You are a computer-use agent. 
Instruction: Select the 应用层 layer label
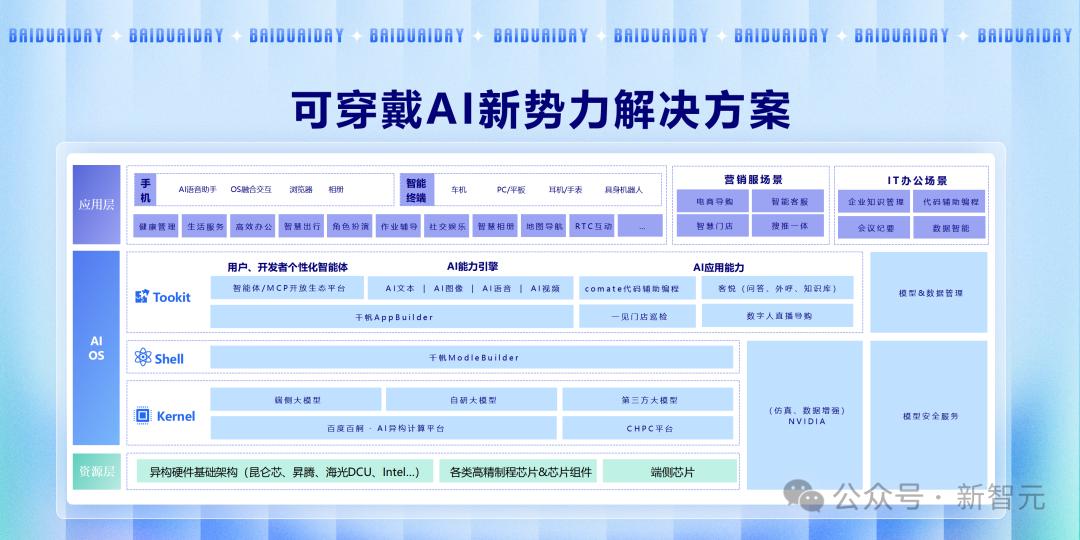click(x=96, y=204)
